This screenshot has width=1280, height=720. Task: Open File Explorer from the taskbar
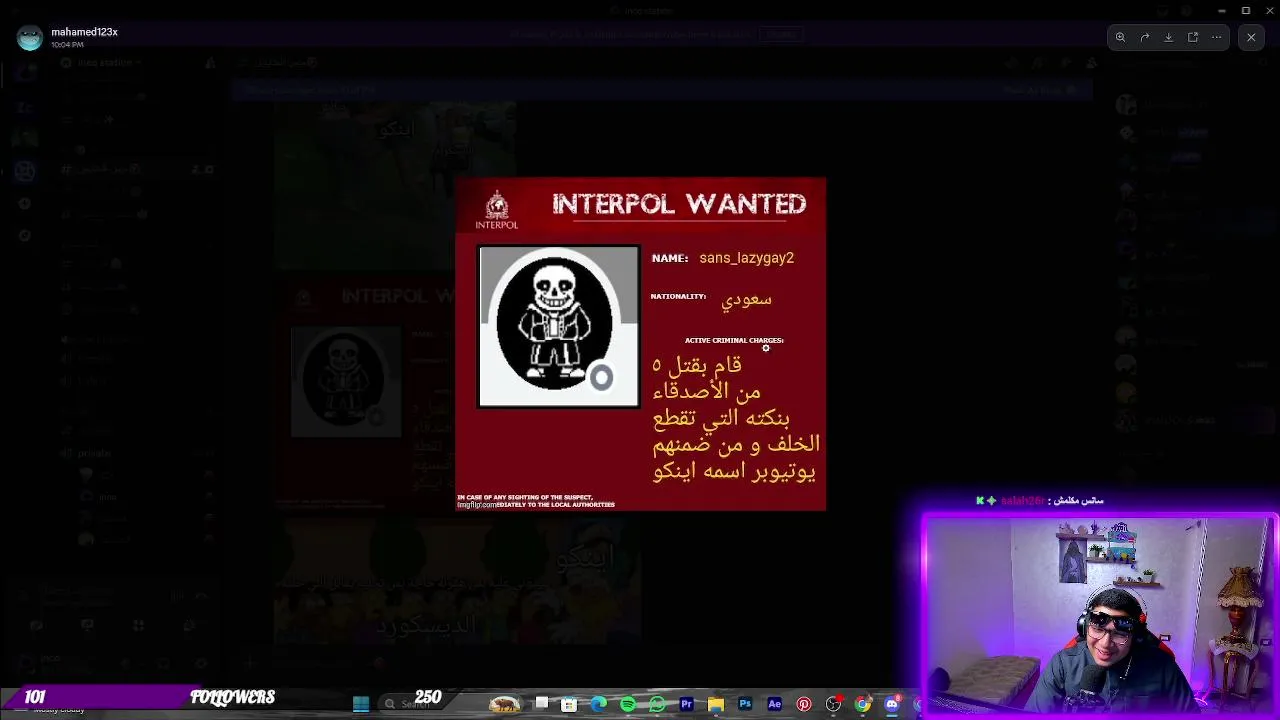coord(716,704)
